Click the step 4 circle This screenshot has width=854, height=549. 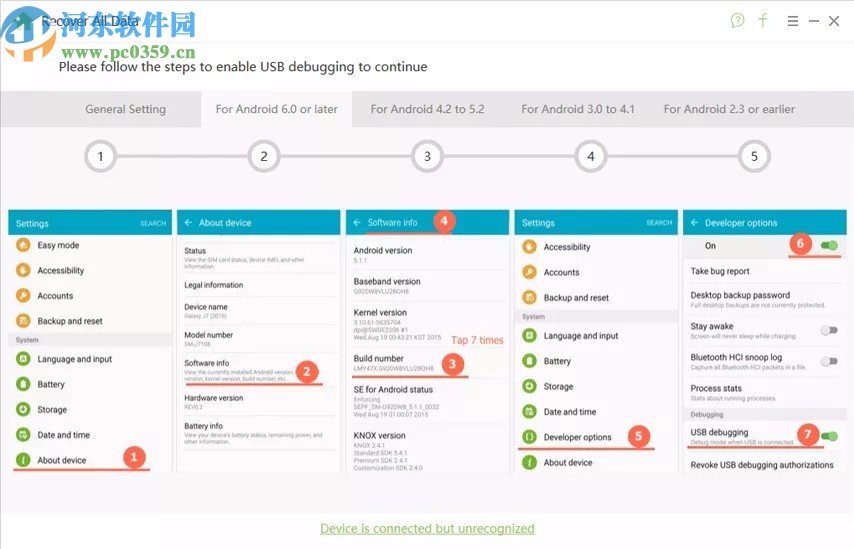[590, 156]
